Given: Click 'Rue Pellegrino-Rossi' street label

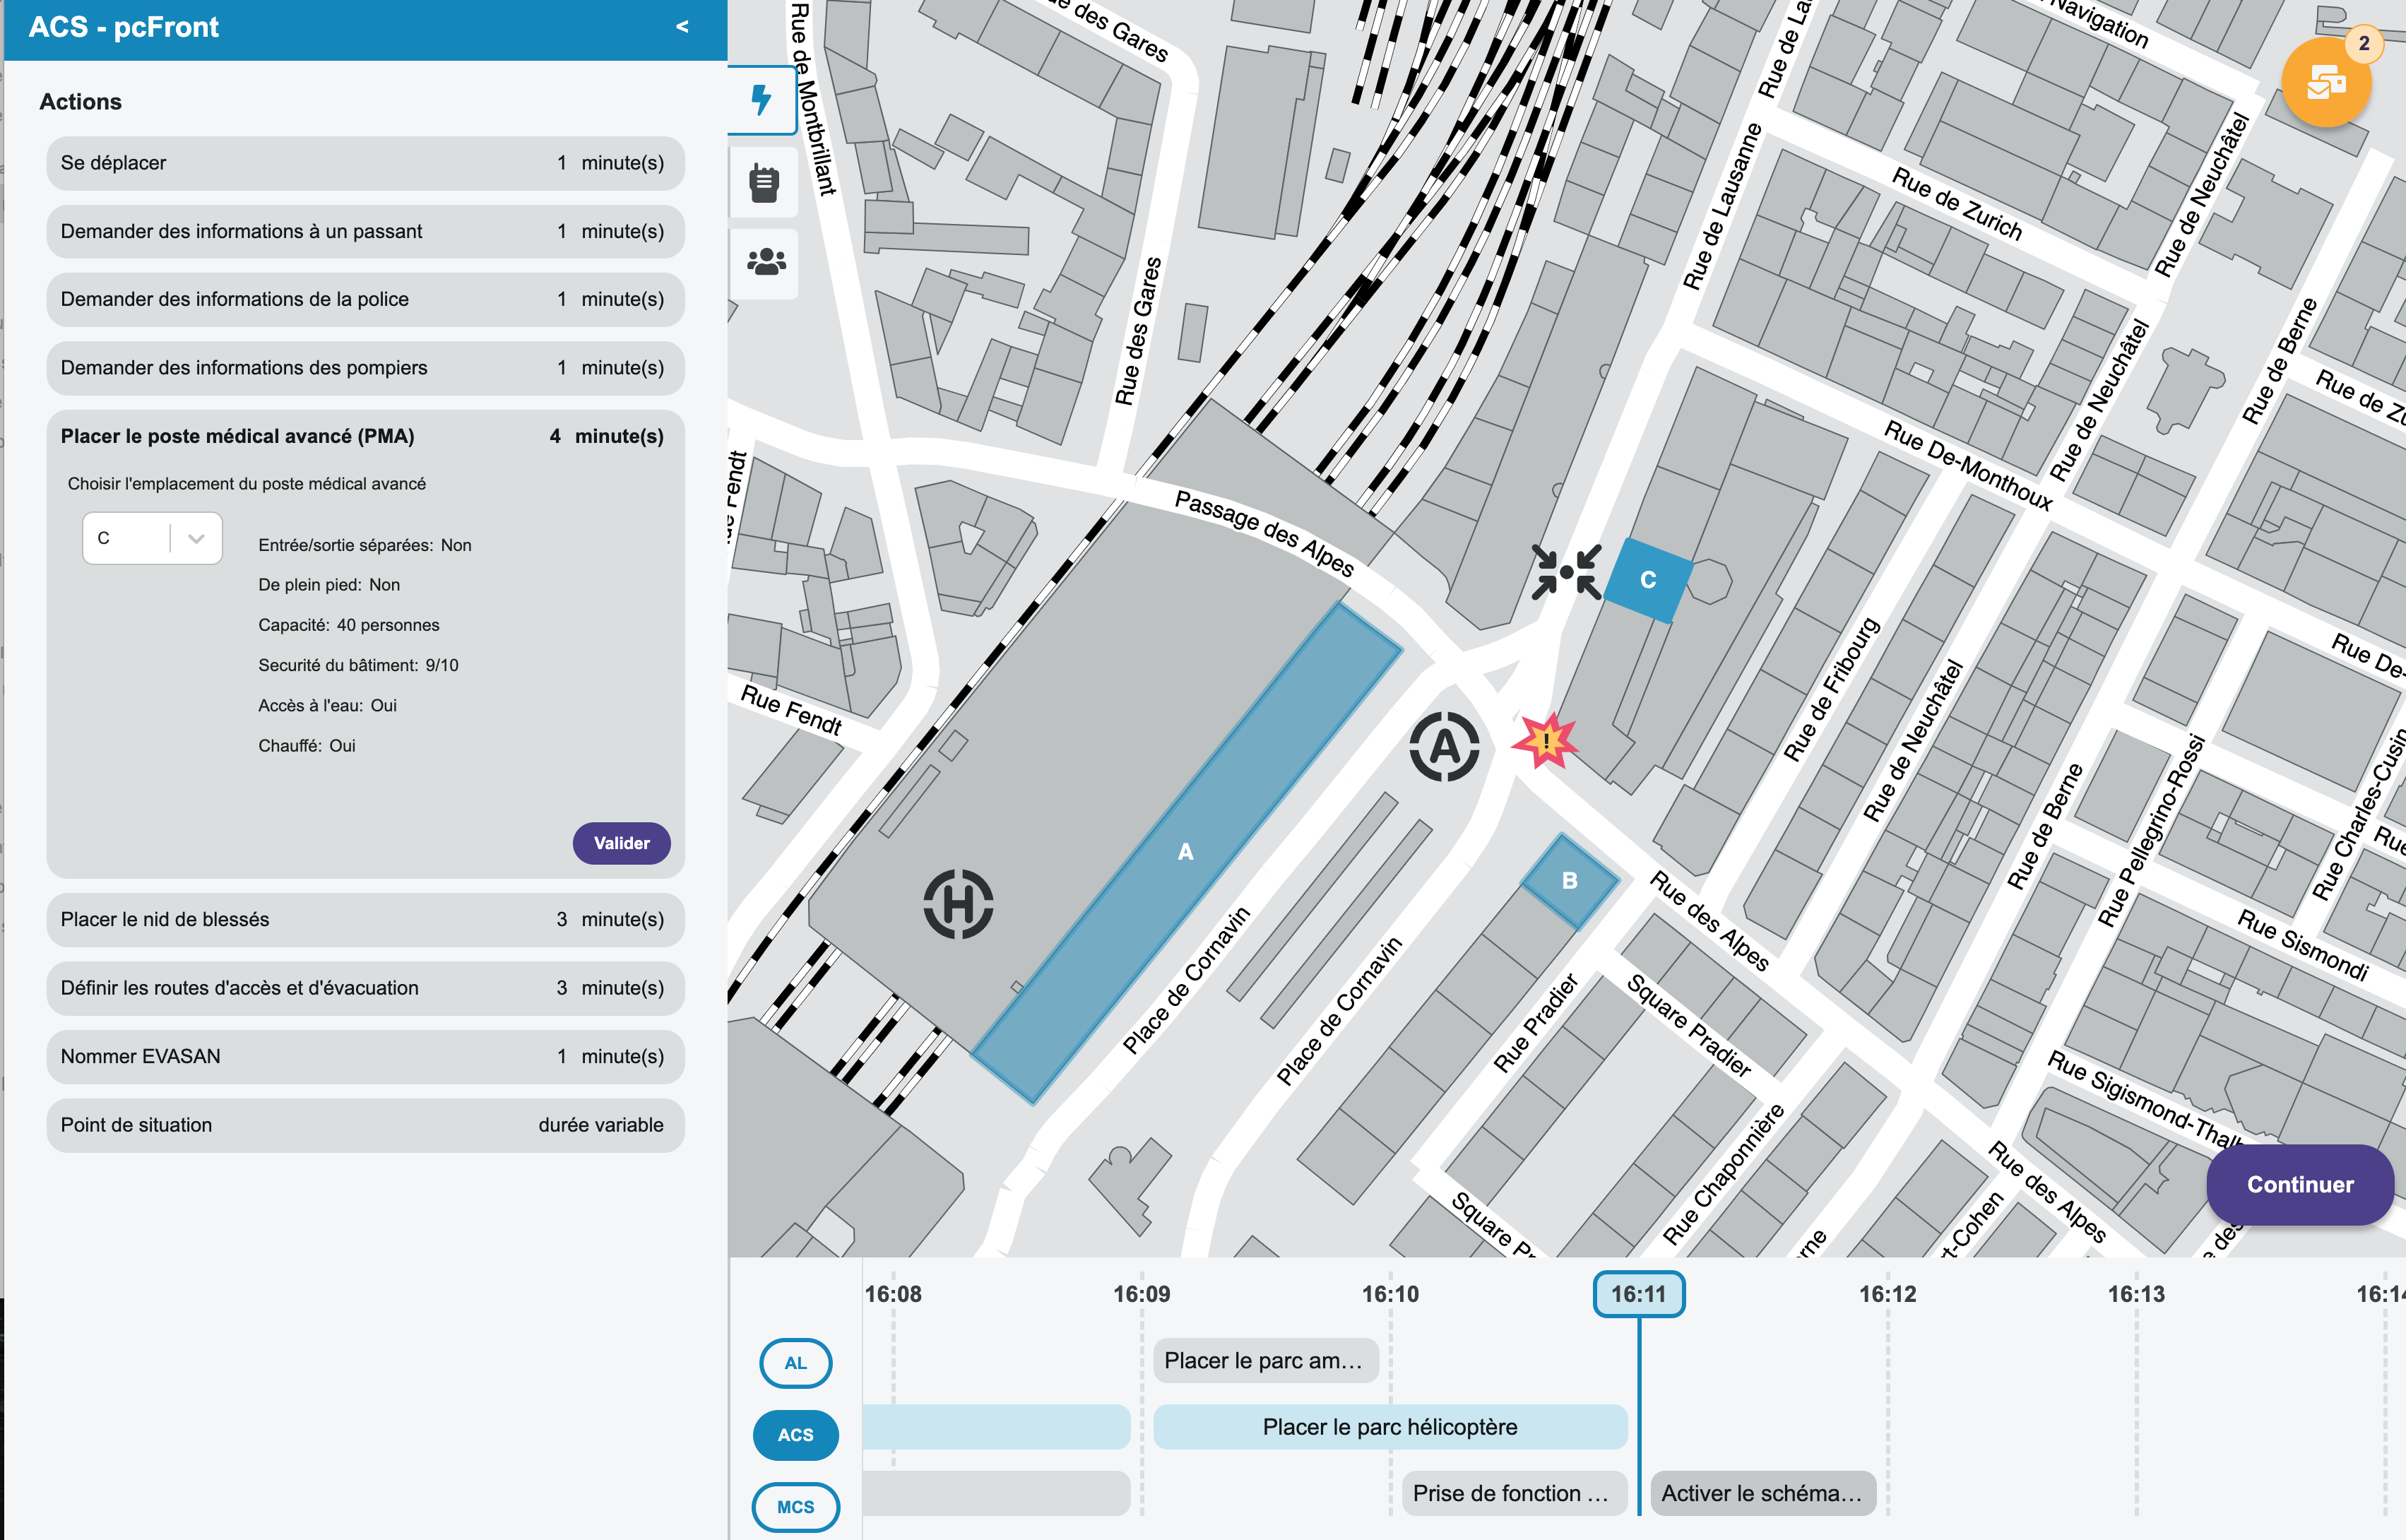Looking at the screenshot, I should tap(2151, 831).
